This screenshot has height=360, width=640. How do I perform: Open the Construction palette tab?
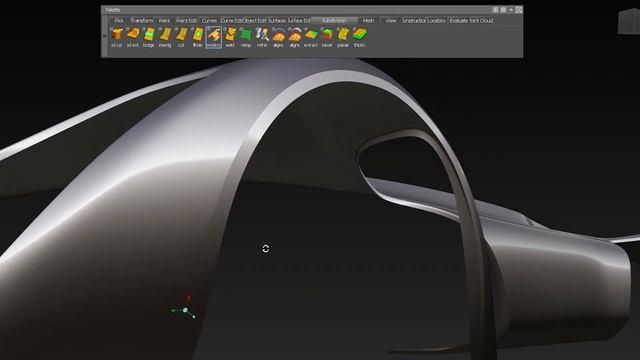click(414, 20)
